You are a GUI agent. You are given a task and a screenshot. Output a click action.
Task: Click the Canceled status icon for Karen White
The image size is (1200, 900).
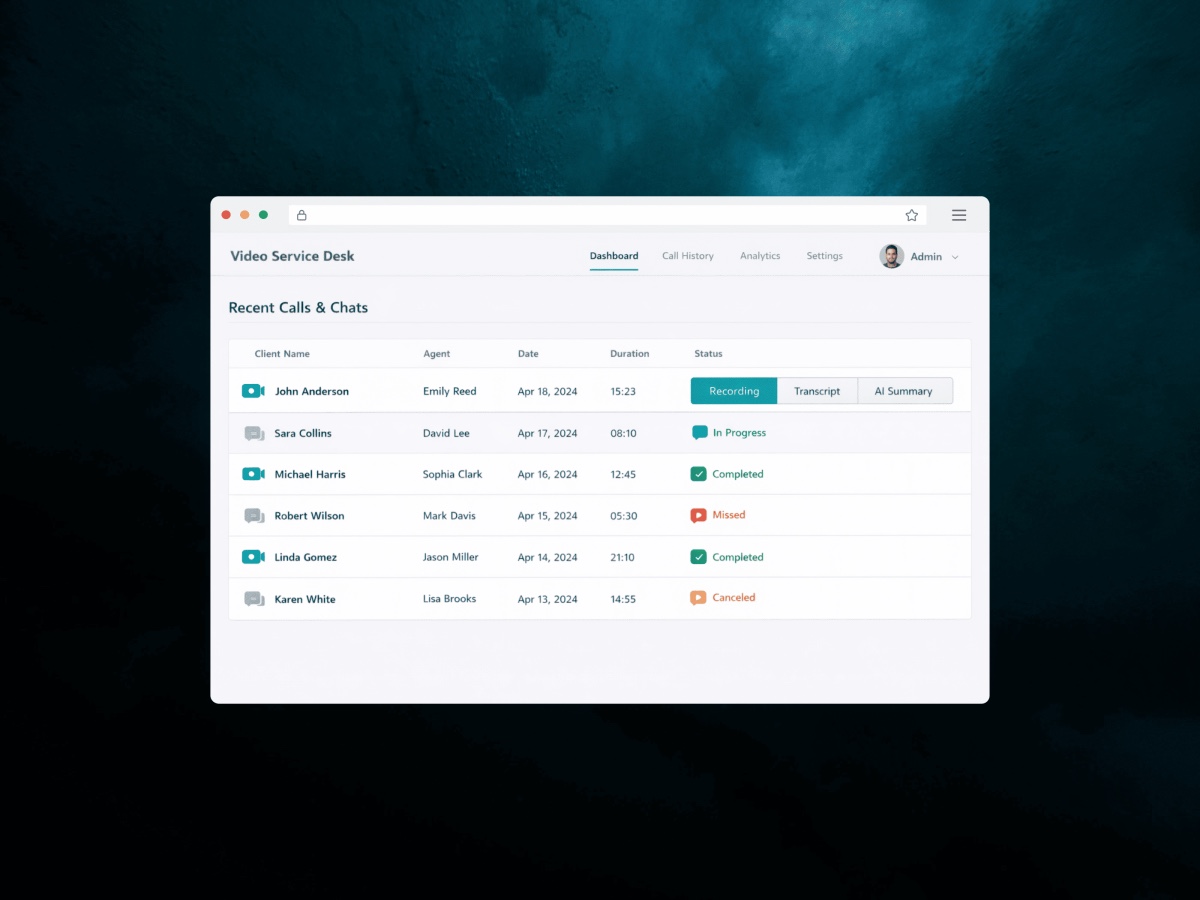click(x=698, y=597)
